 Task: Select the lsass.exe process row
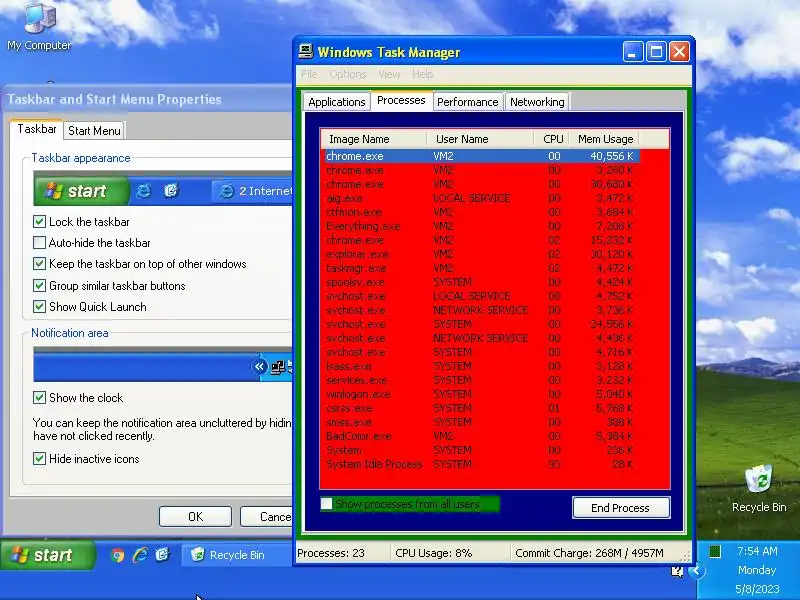click(482, 366)
